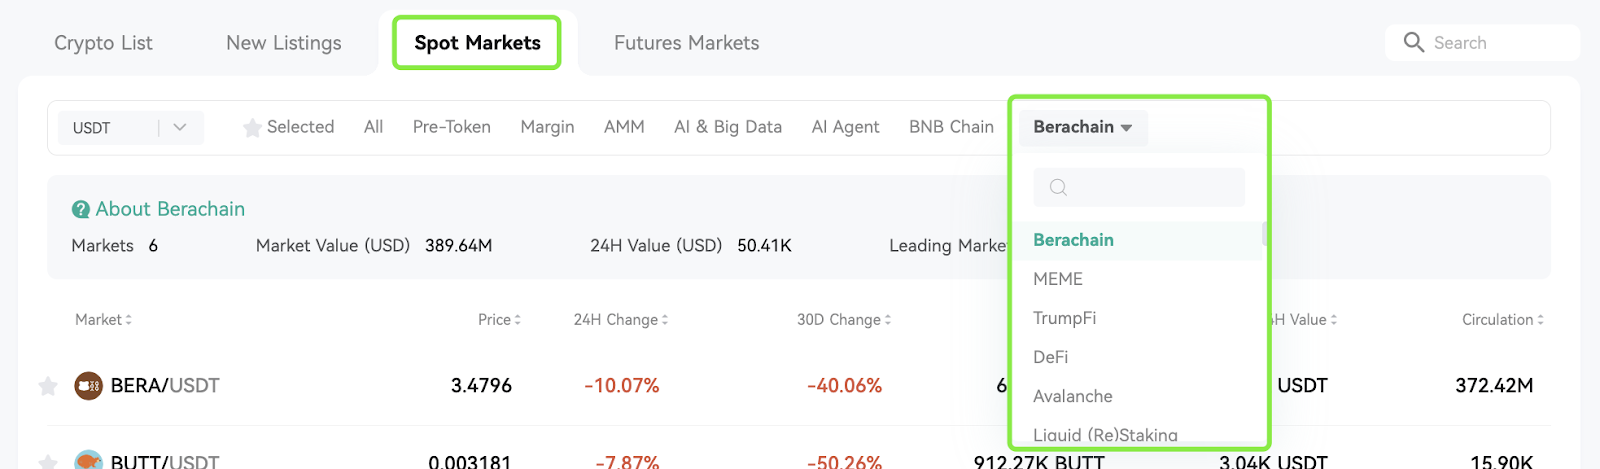Click the star icon beside Selected filter
The height and width of the screenshot is (469, 1600).
(x=252, y=127)
